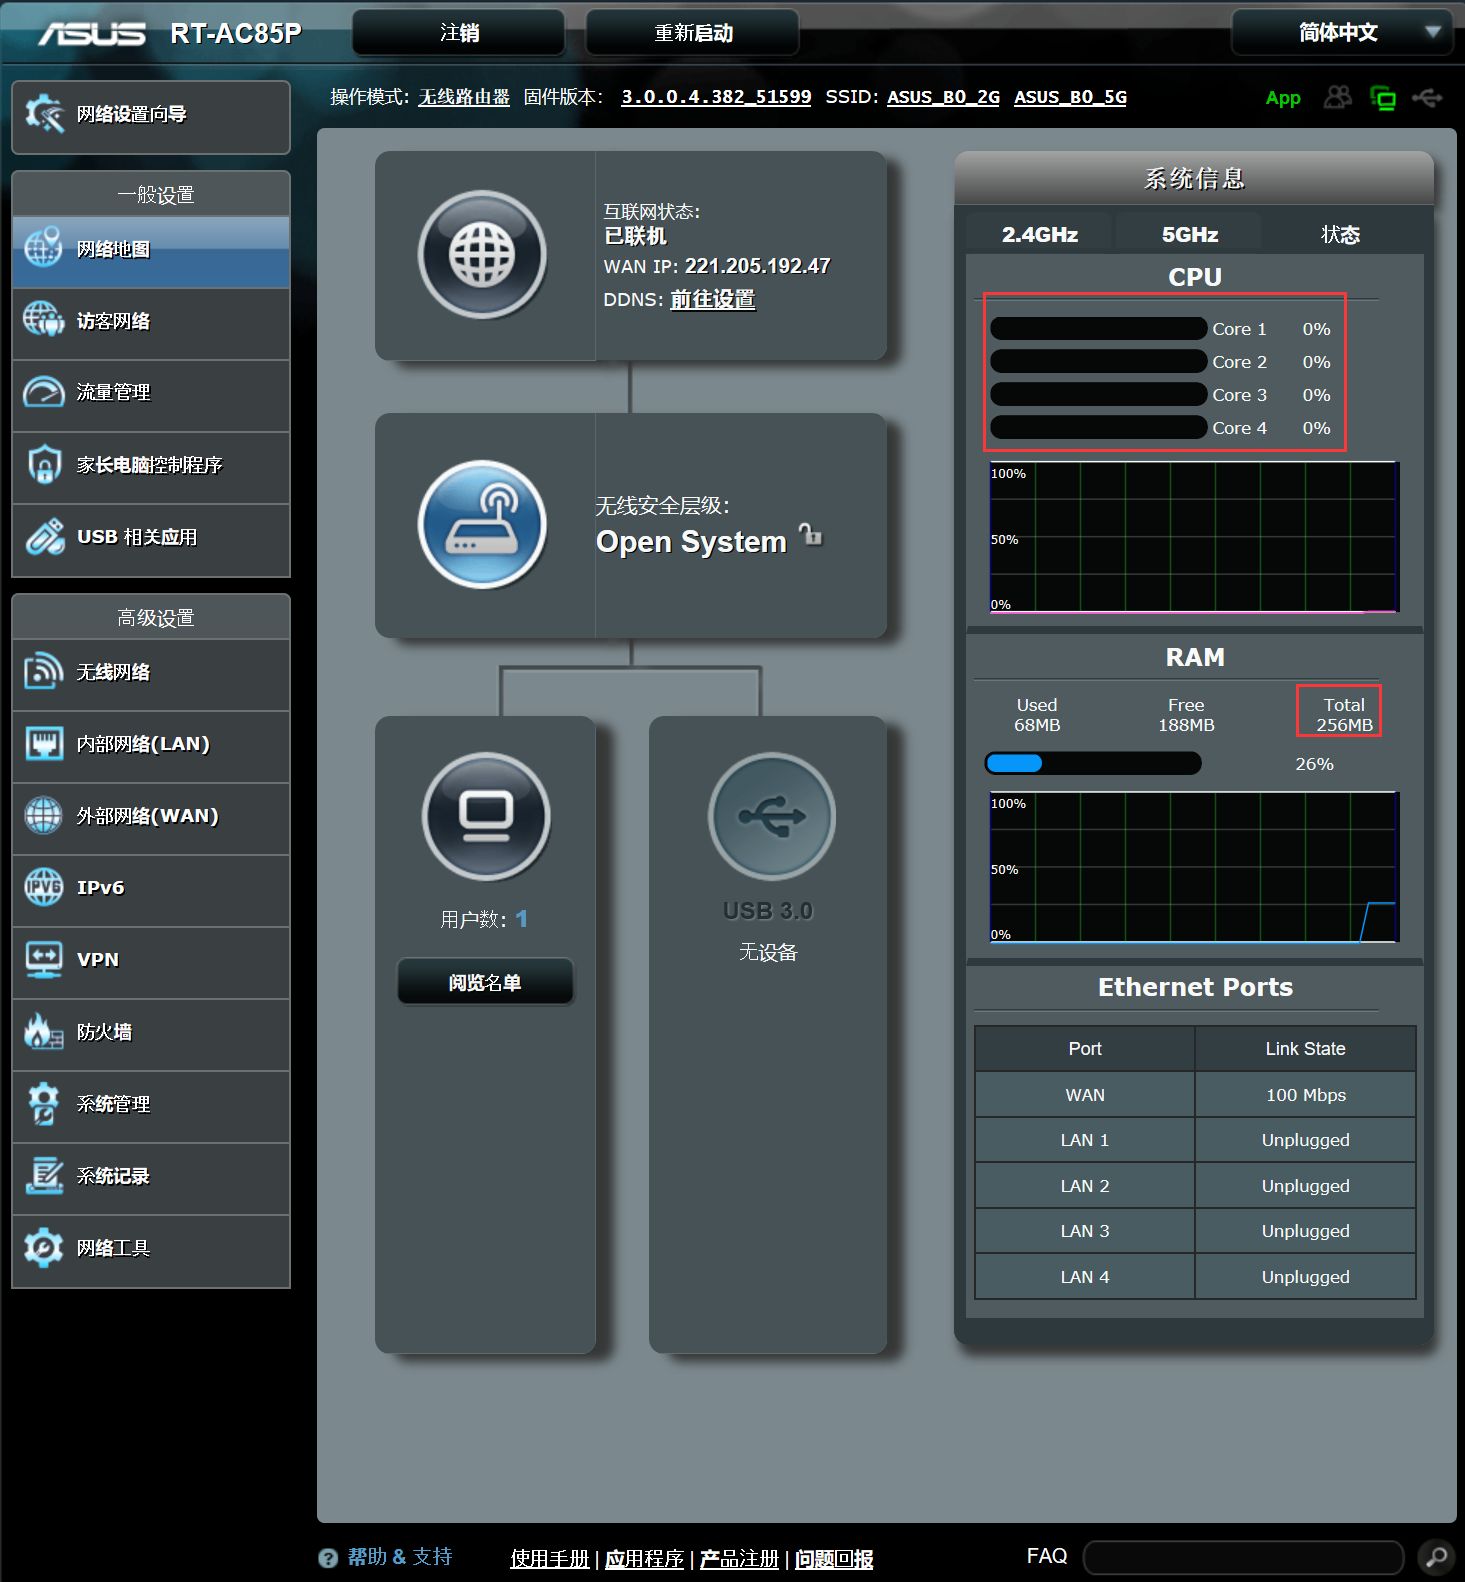Open firmware version 3.0.0.4.382_51599 link
Screen dimensions: 1465x1582
(x=716, y=97)
